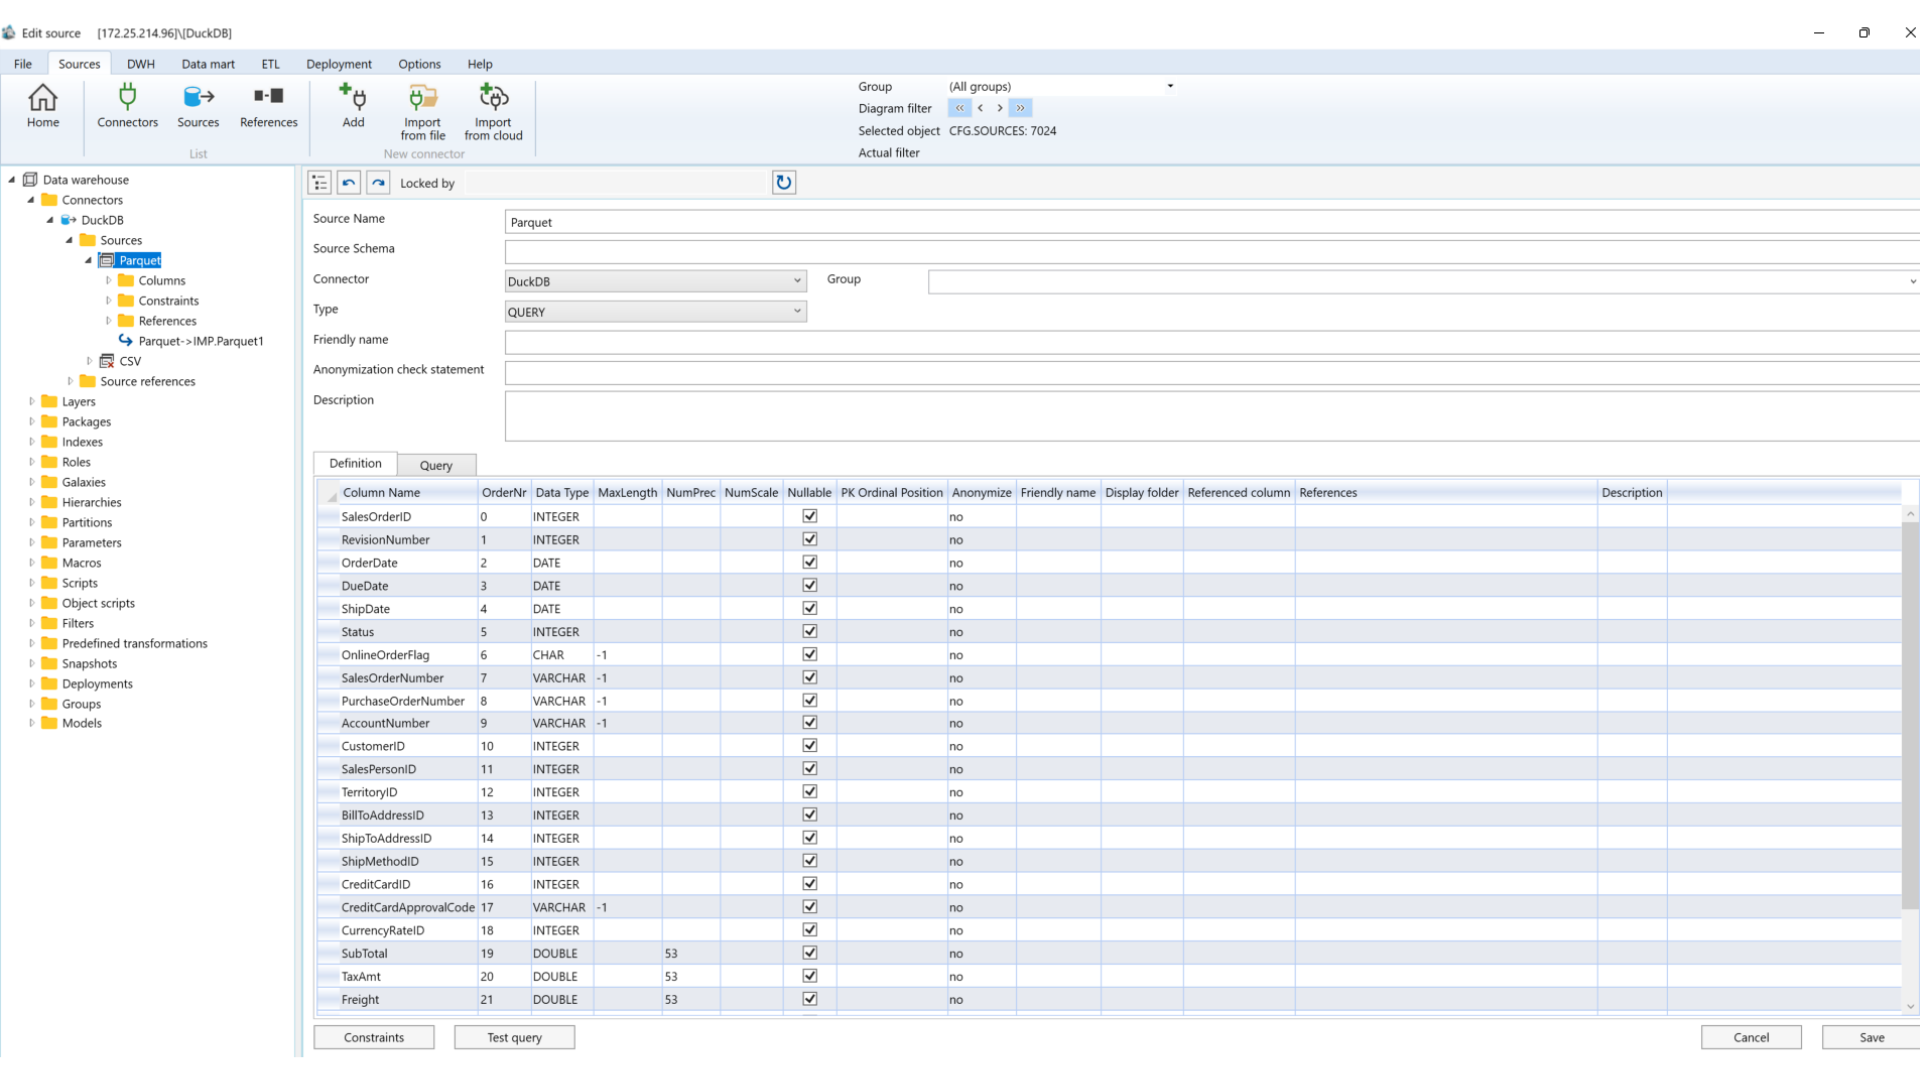Toggle Nullable checkbox for SubTotal
Viewport: 1920px width, 1080px height.
810,952
